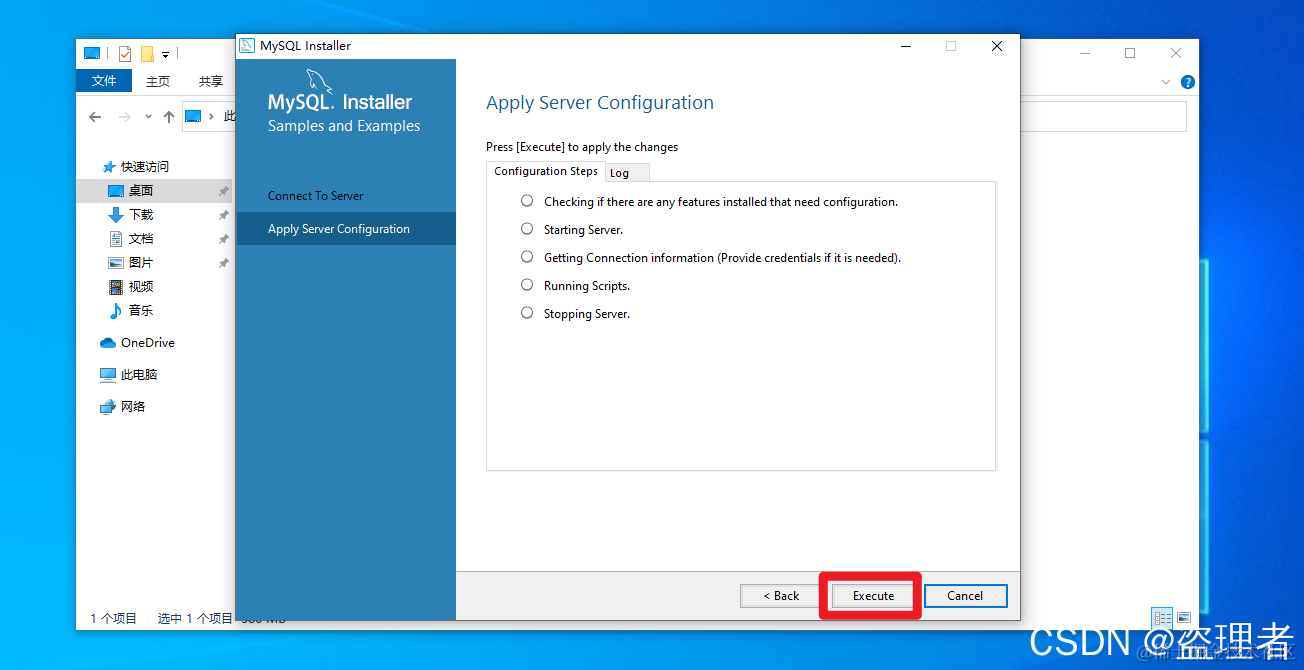
Task: Minimize the File Explorer window
Action: [1084, 53]
